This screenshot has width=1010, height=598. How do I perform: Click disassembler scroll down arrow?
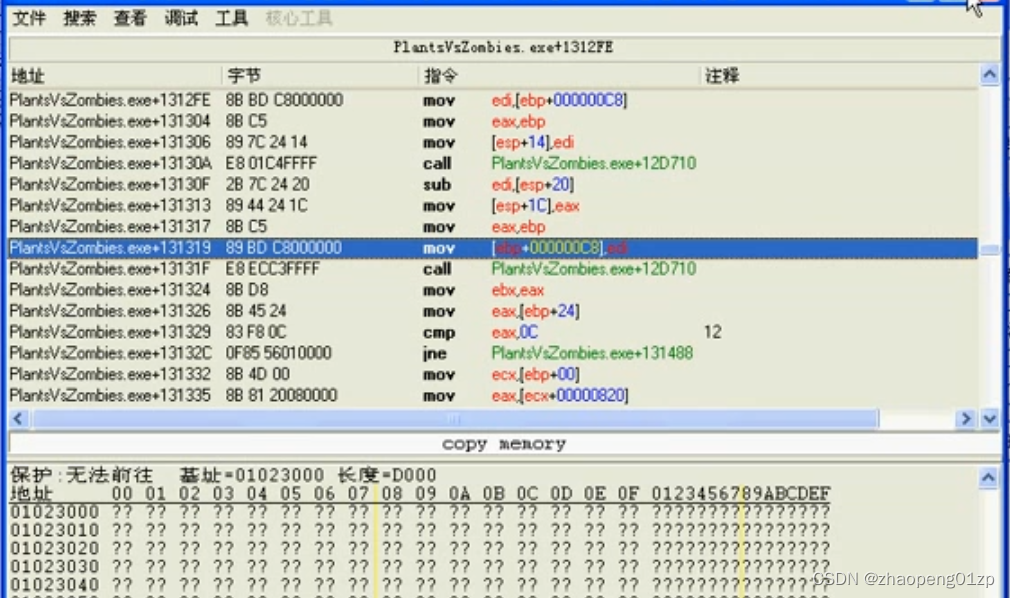click(990, 419)
